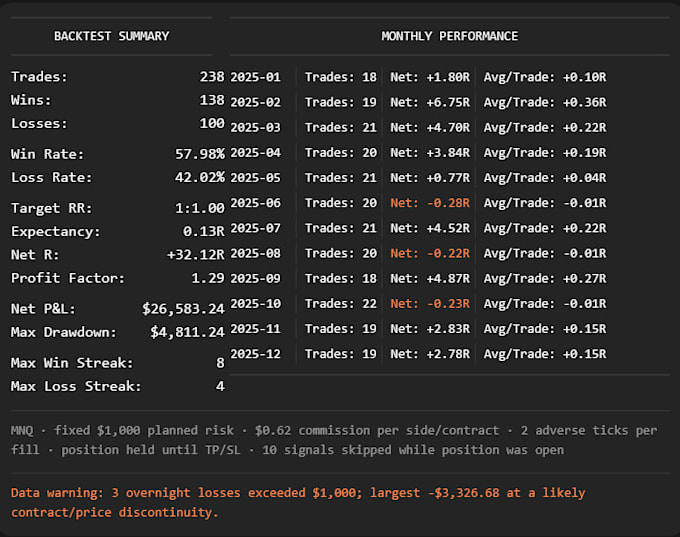The image size is (680, 537).
Task: Select the Trades total value 238
Action: [212, 77]
